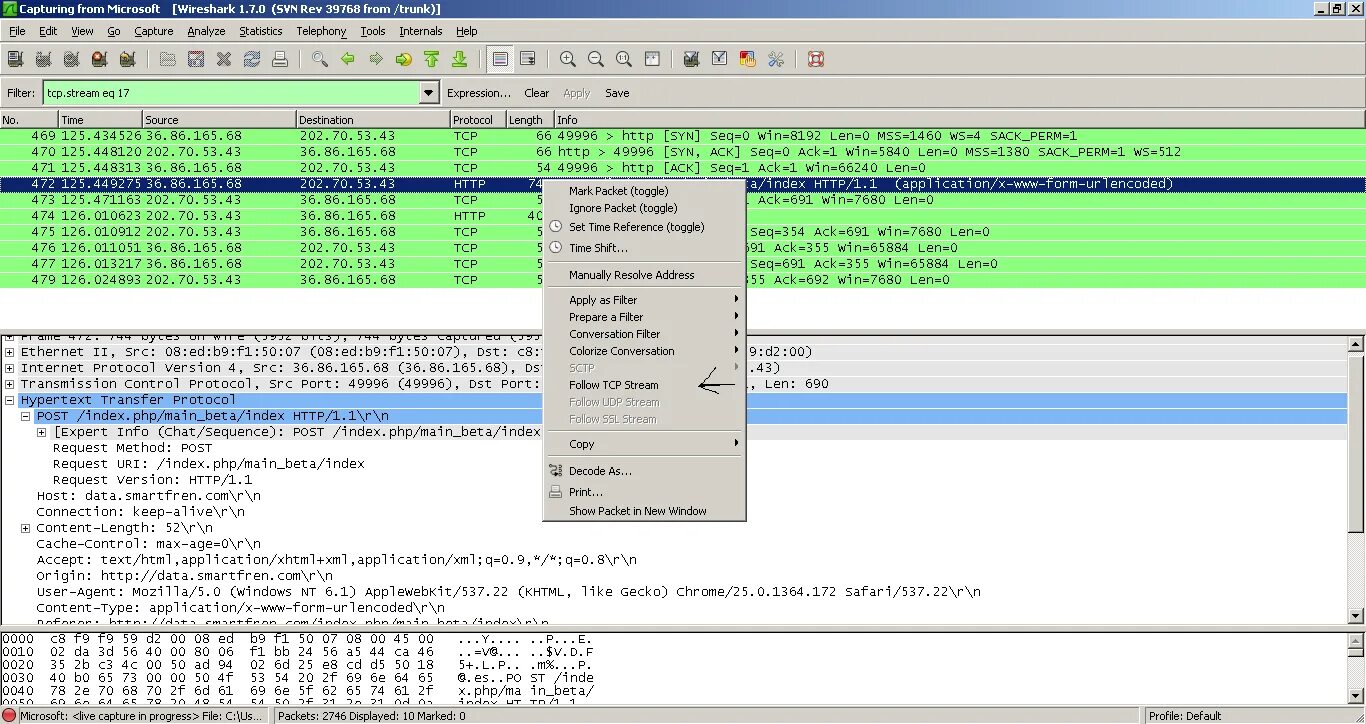Clear the display filter
Viewport: 1366px width, 724px height.
537,93
